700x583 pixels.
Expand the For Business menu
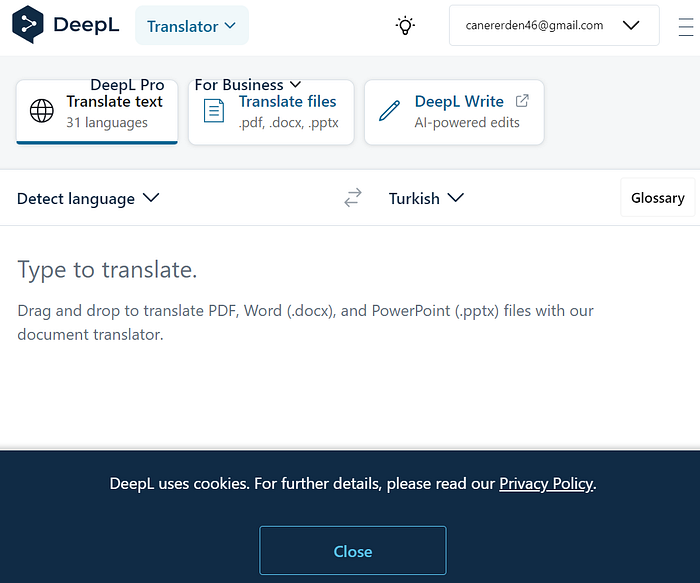[x=248, y=84]
